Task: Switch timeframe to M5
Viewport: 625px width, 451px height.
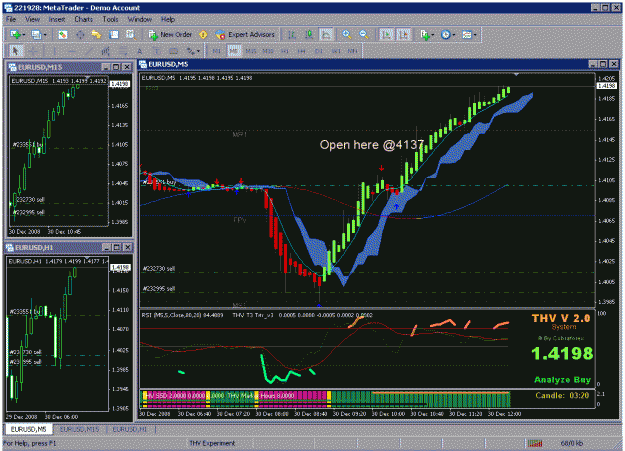Action: (x=234, y=51)
